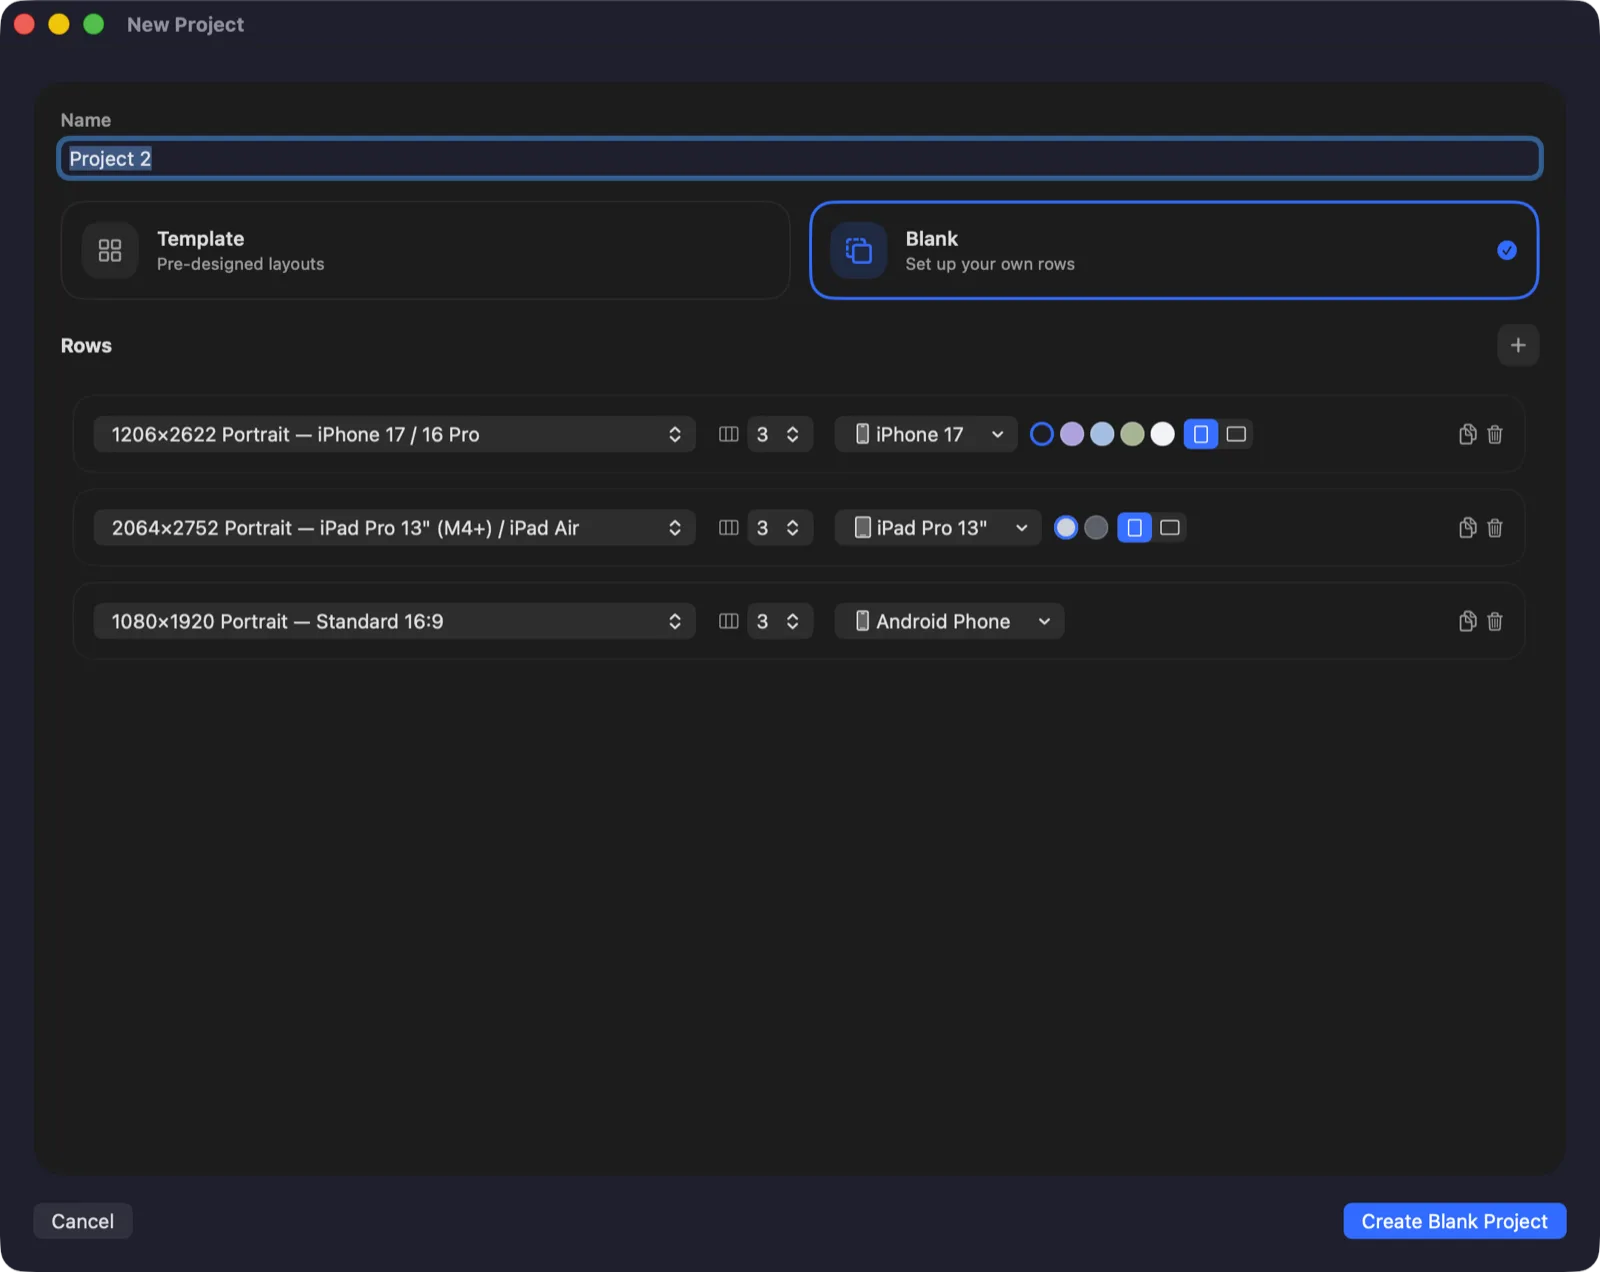
Task: Pick the dark blue-outlined iPhone color
Action: tap(1041, 434)
